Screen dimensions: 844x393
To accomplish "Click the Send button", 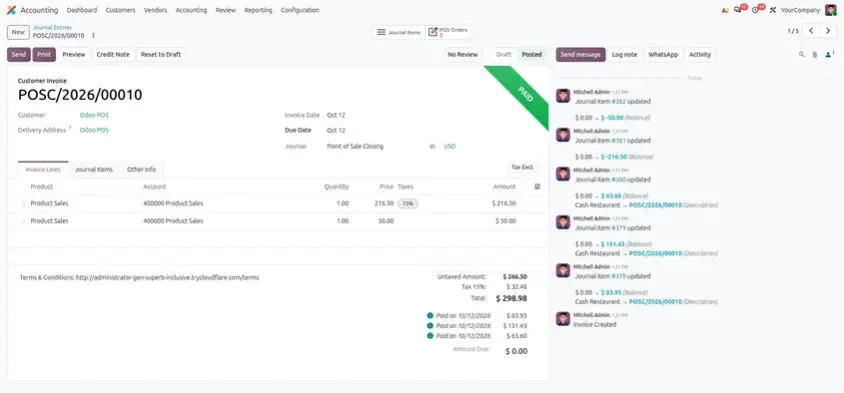I will (19, 54).
